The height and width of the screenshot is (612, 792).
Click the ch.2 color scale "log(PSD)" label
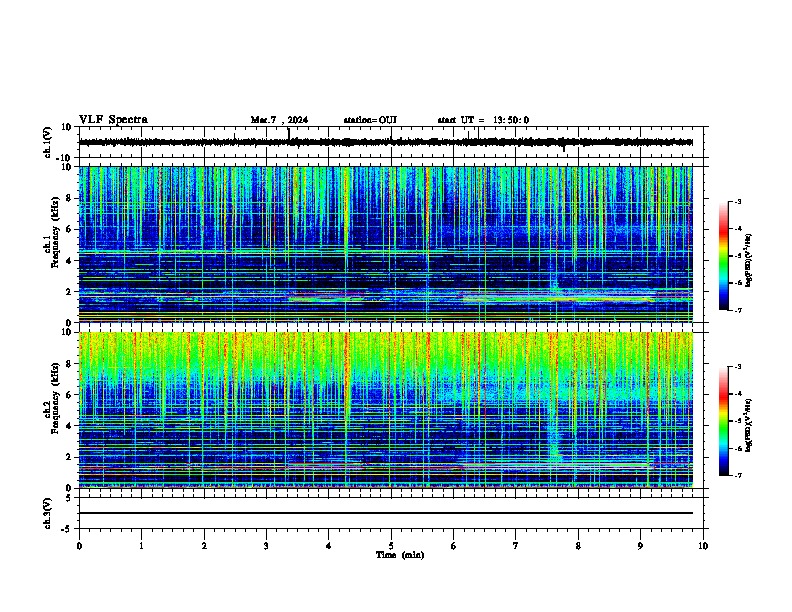(x=749, y=425)
